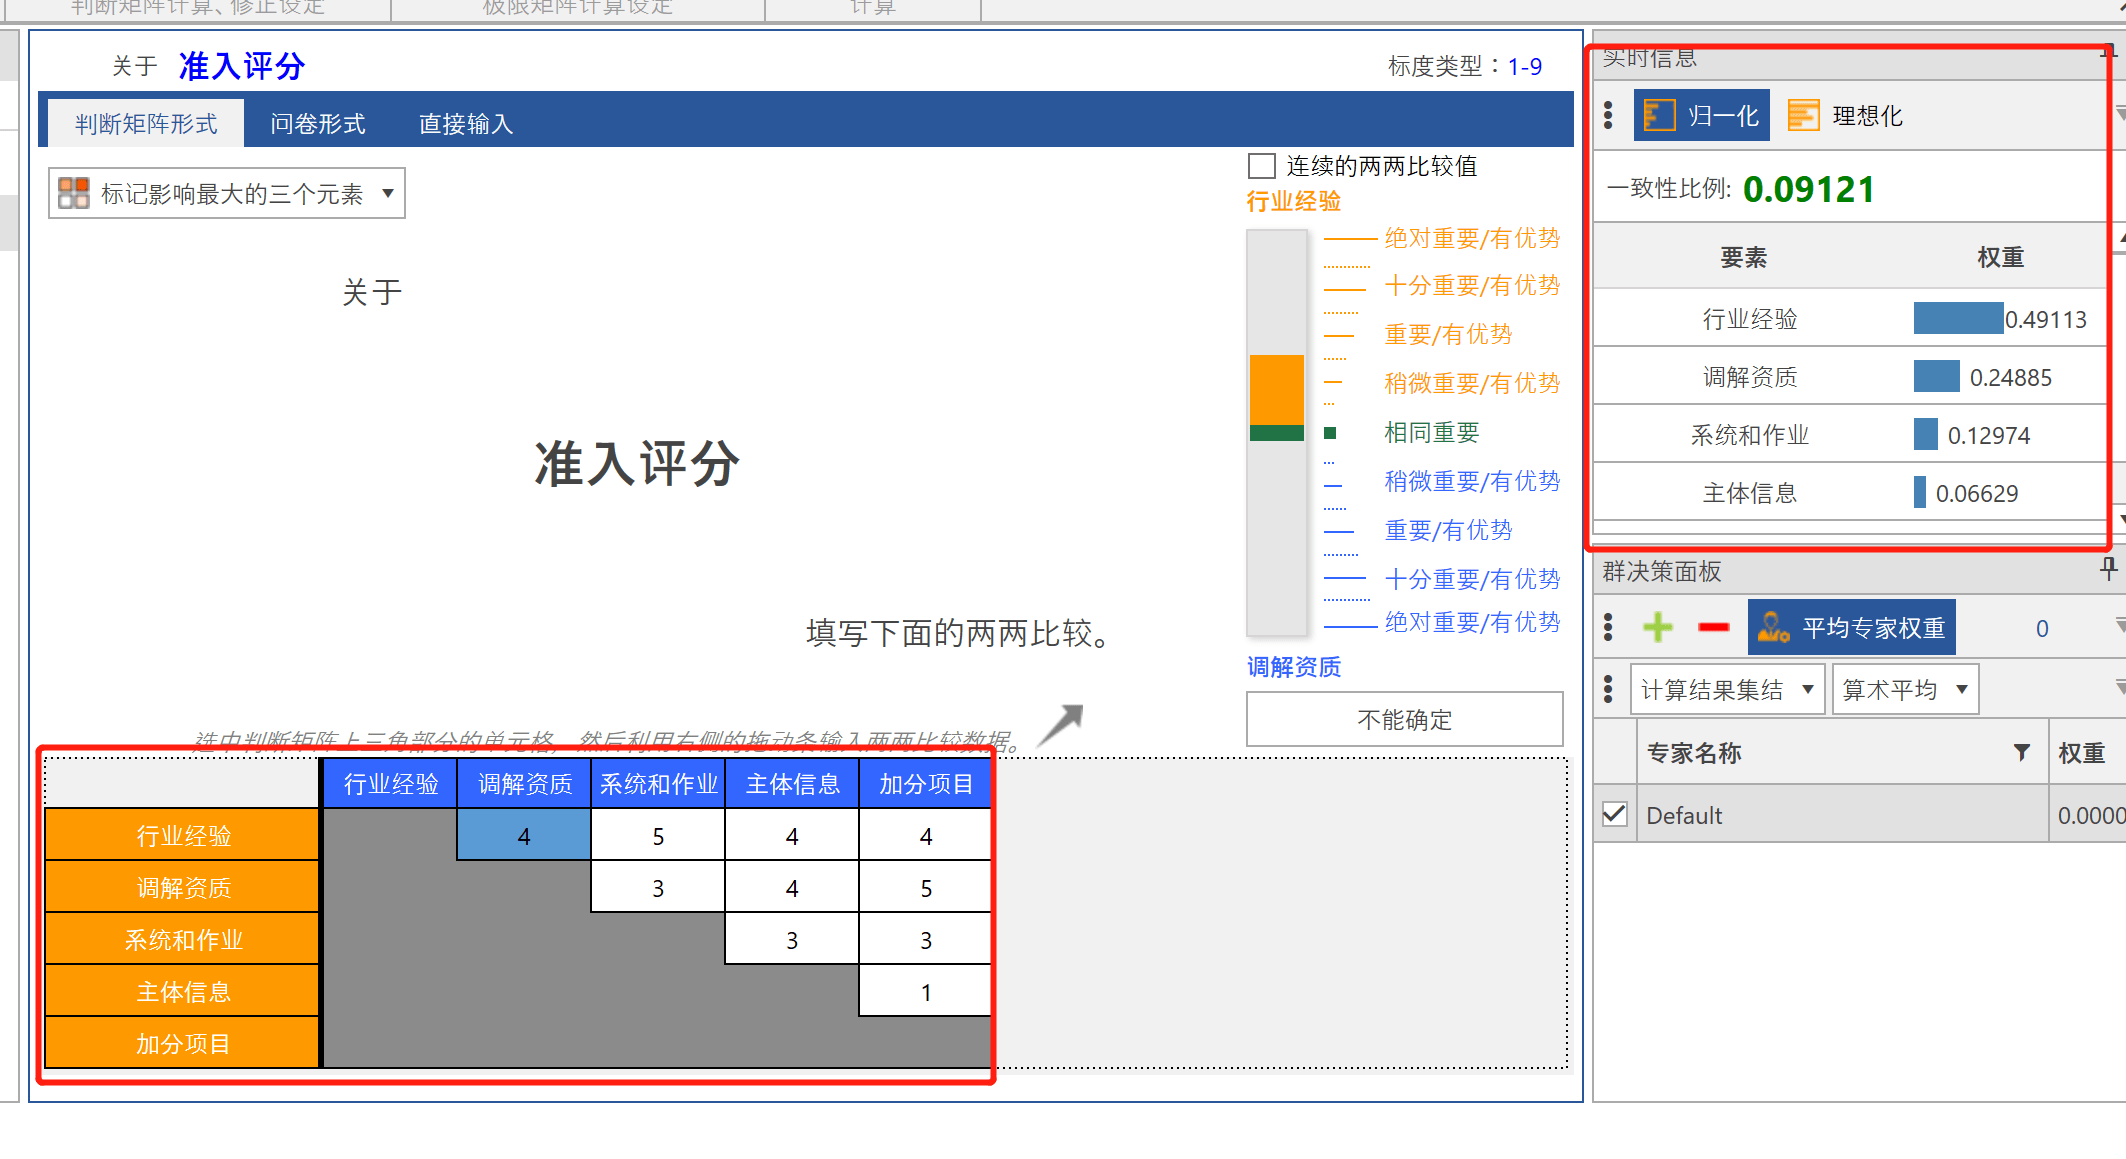Click 平均专家权重 average expert weight button
The height and width of the screenshot is (1159, 2126).
(1852, 628)
